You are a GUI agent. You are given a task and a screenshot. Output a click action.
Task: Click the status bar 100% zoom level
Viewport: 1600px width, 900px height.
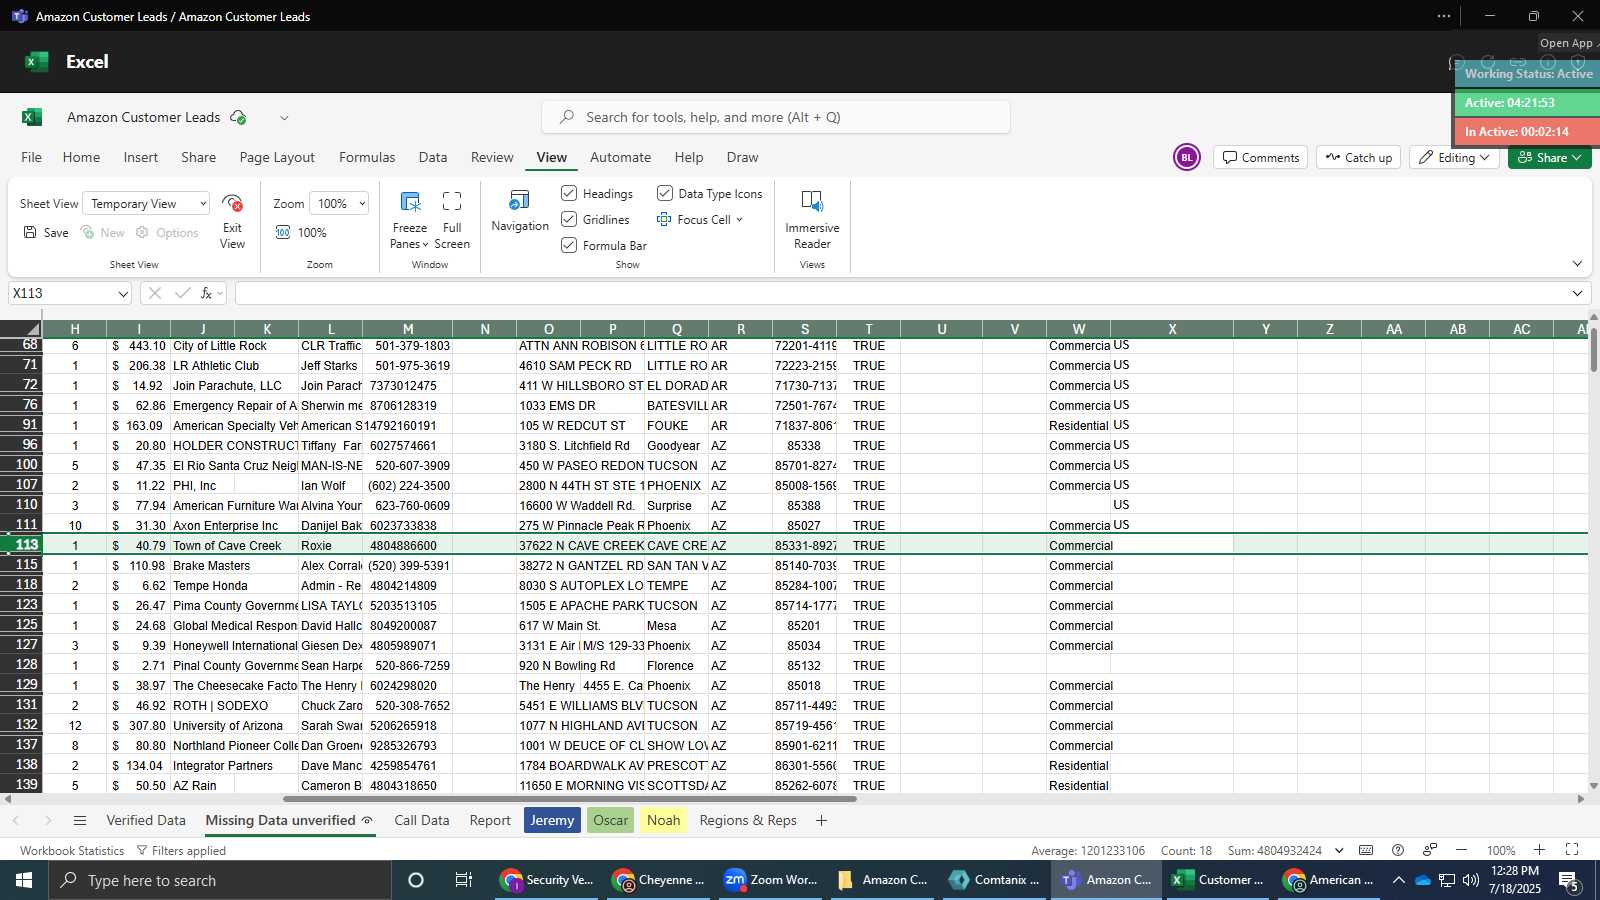point(1500,850)
